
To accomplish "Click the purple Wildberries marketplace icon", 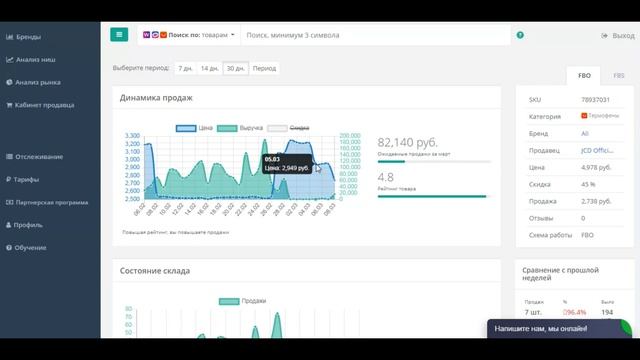I will pyautogui.click(x=146, y=35).
